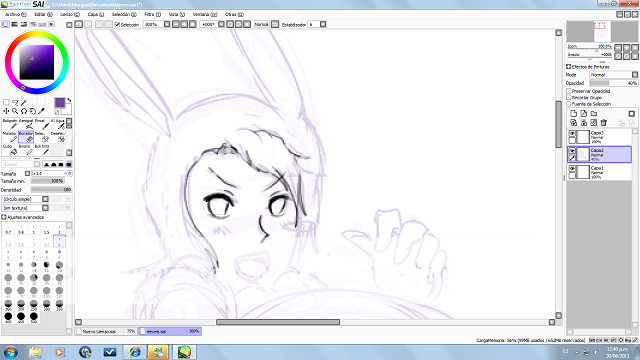Open the Archivo menu
The height and width of the screenshot is (360, 640).
tap(16, 14)
